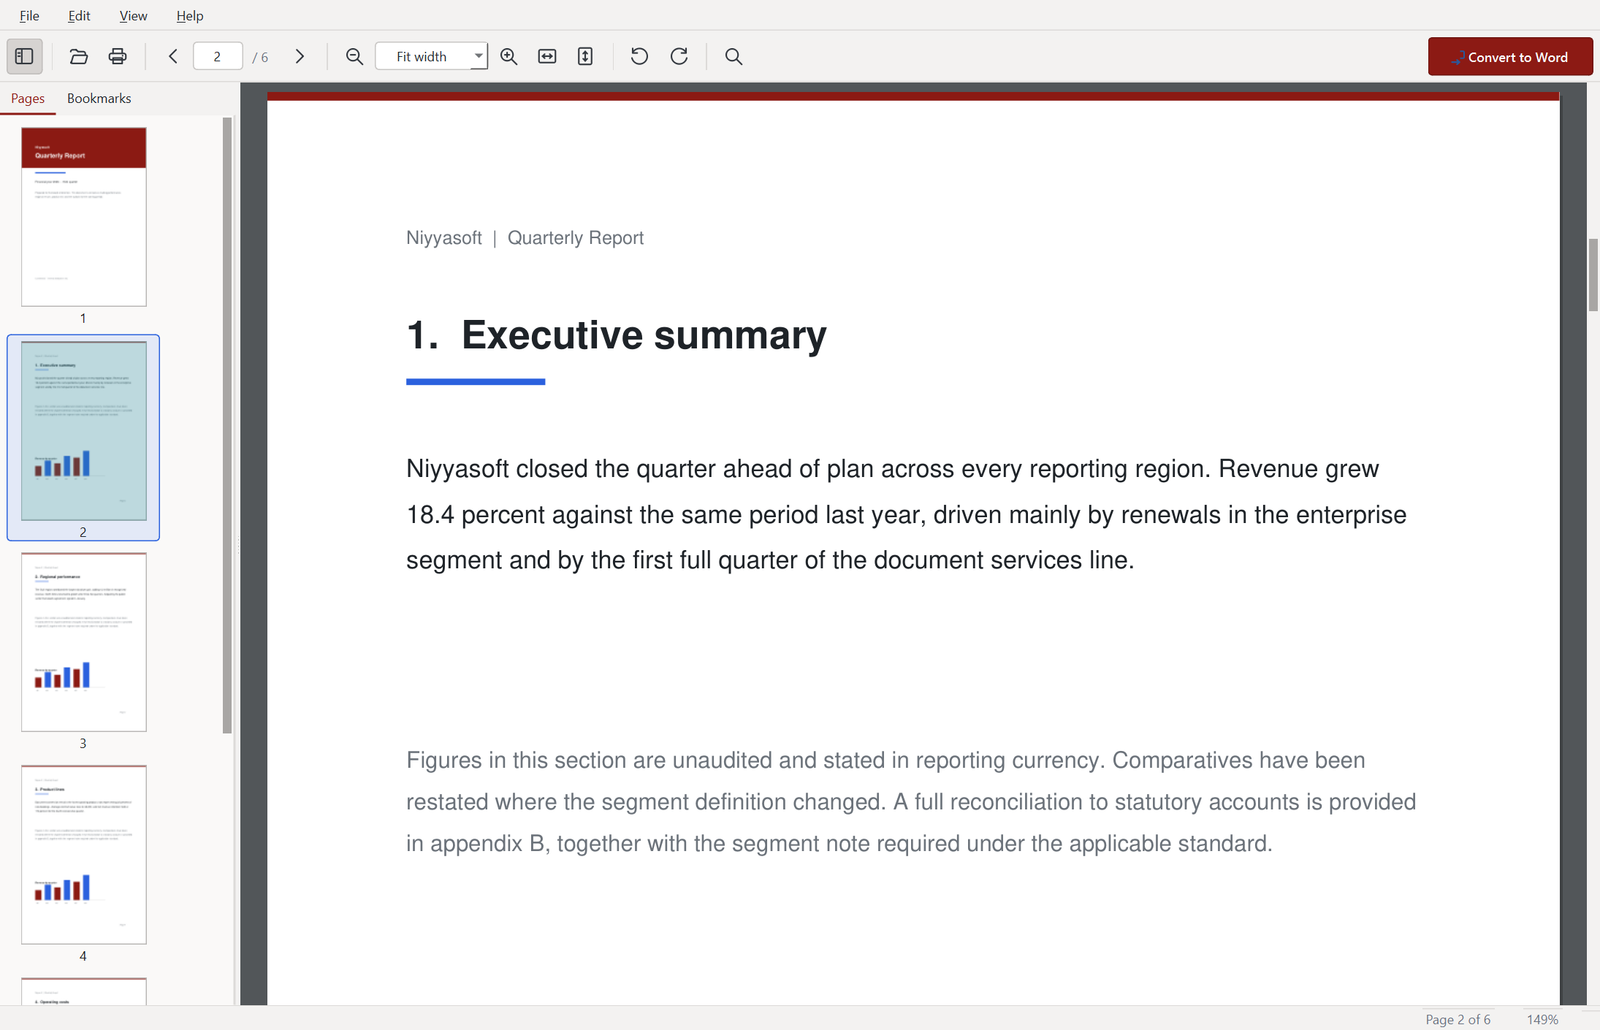Rotate the page counterclockwise
1600x1030 pixels.
pyautogui.click(x=640, y=57)
